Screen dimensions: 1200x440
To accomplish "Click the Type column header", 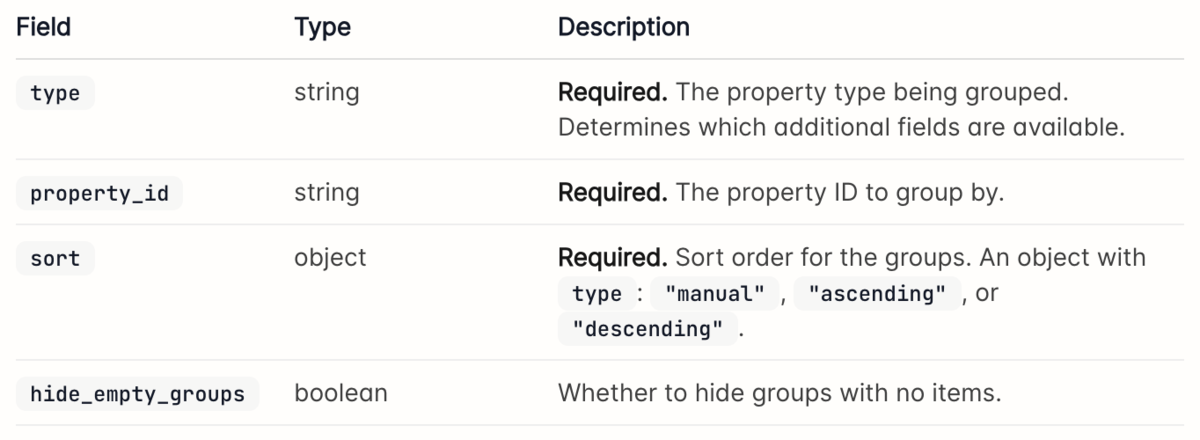I will point(322,27).
